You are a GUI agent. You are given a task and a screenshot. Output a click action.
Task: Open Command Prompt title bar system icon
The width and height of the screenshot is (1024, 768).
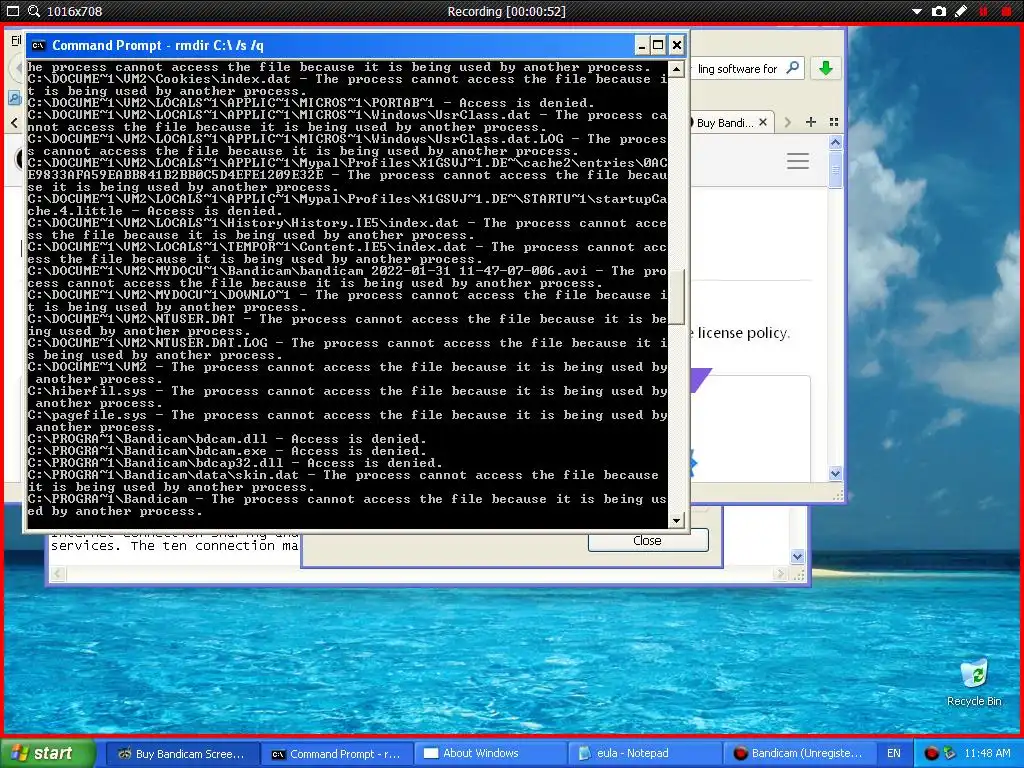(x=39, y=45)
